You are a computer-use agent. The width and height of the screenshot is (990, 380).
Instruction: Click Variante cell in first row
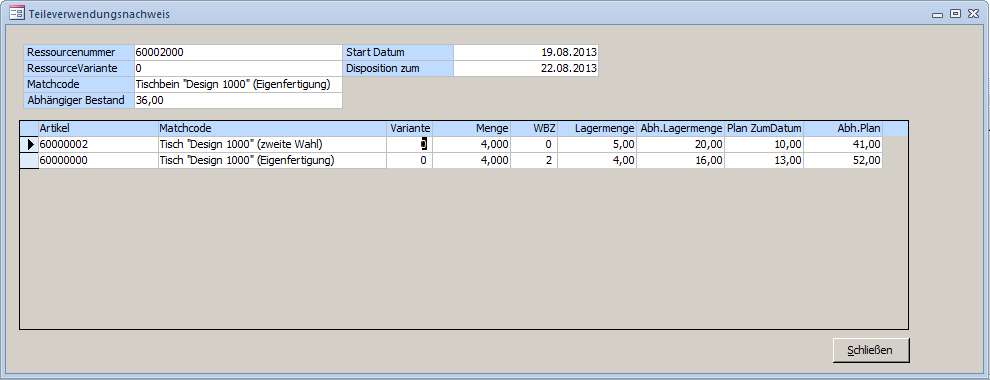409,145
